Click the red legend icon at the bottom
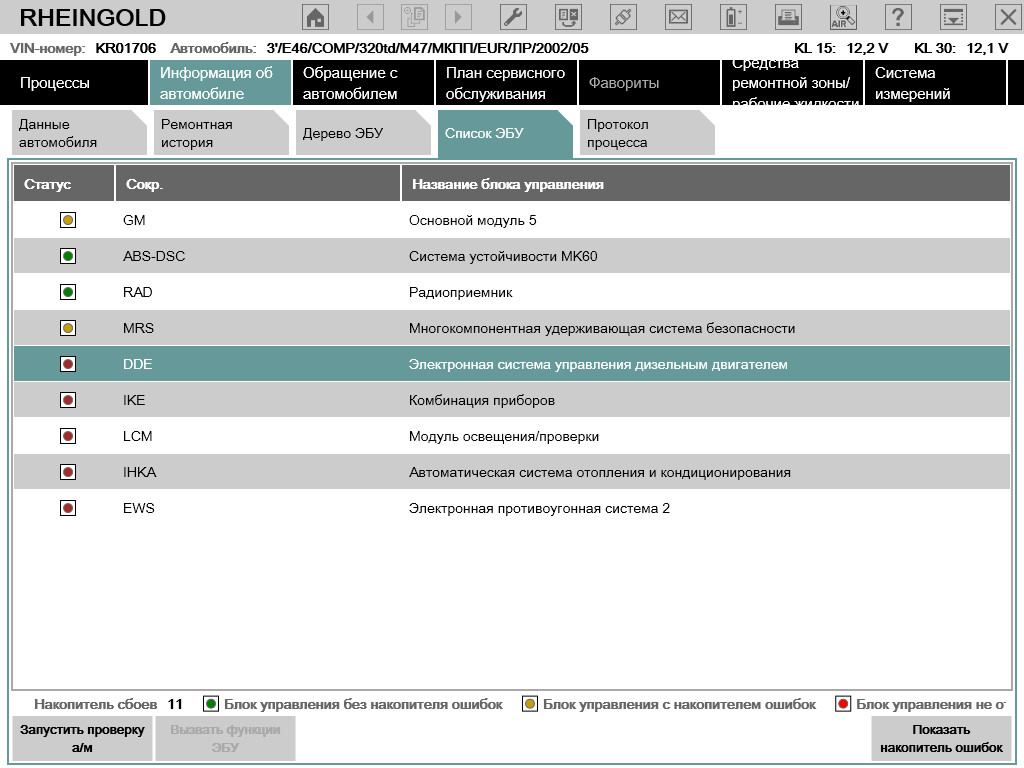1024x768 pixels. coord(843,704)
